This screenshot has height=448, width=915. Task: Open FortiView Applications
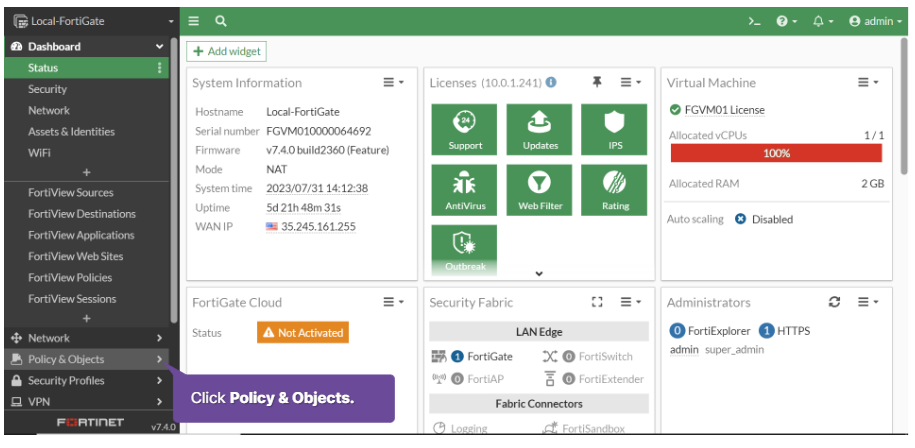(x=81, y=235)
